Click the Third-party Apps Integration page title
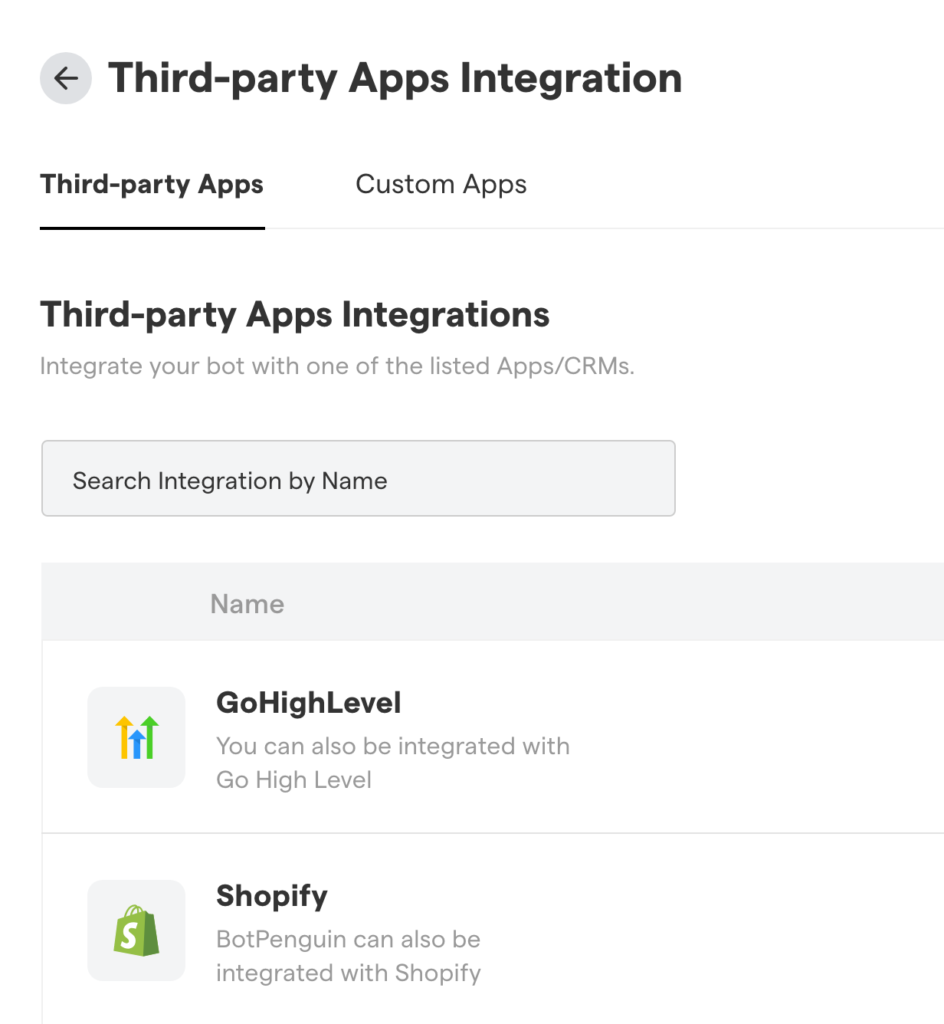The image size is (944, 1024). coord(395,78)
